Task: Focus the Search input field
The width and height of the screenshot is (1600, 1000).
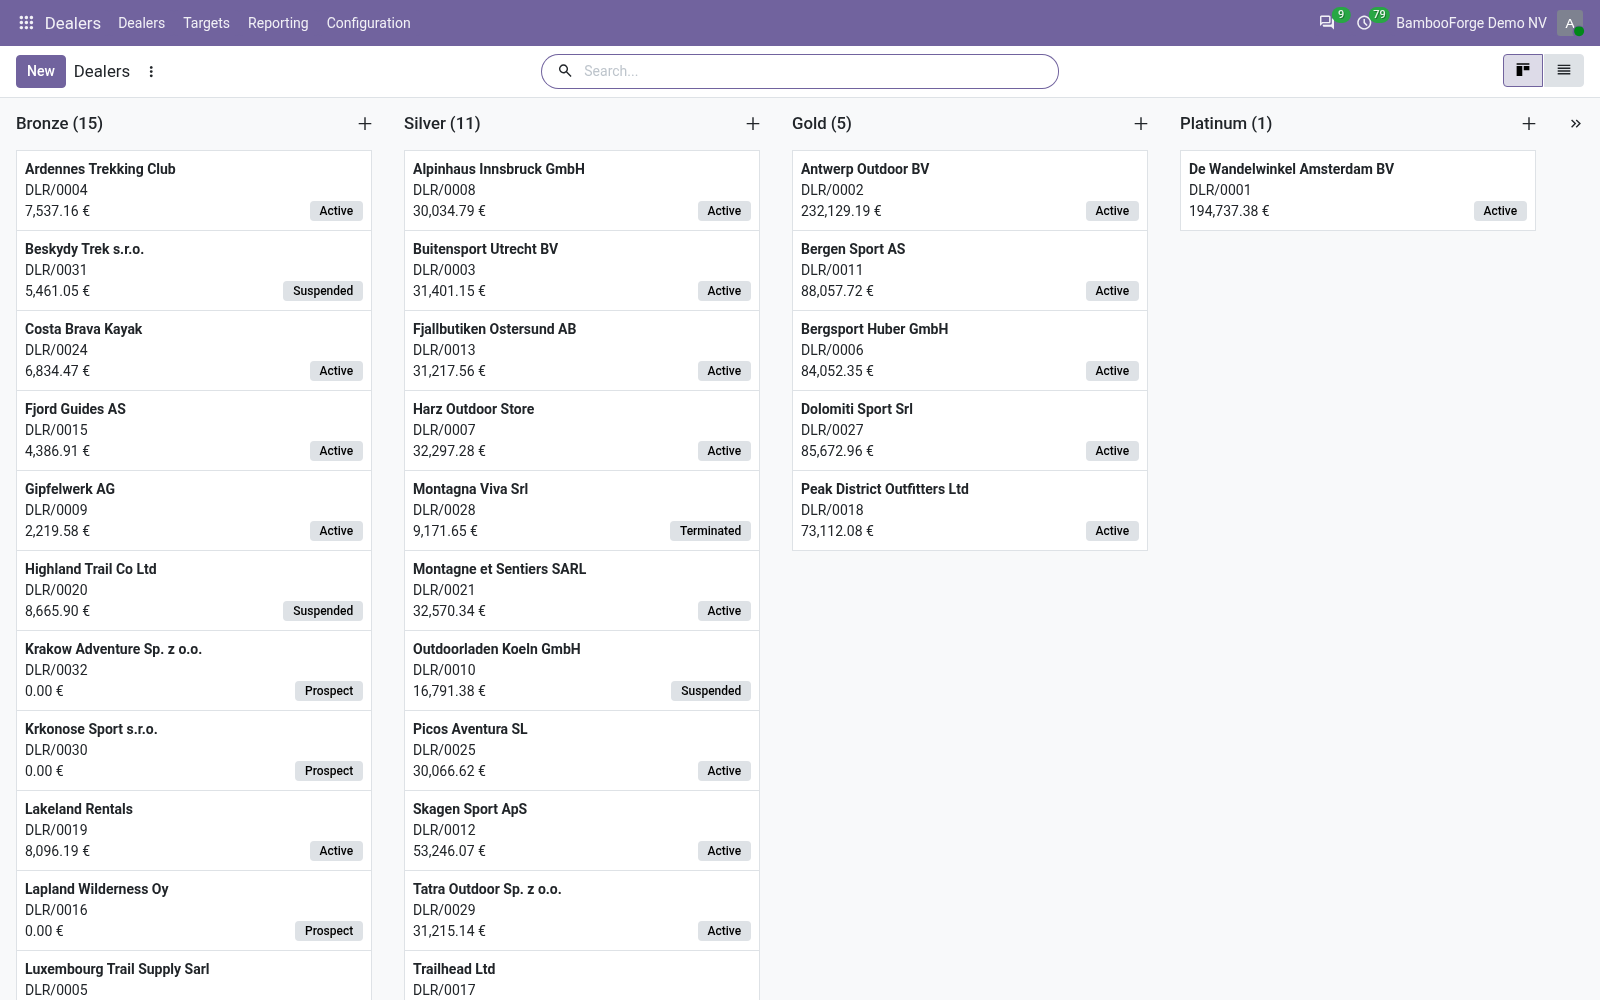Action: pos(815,71)
